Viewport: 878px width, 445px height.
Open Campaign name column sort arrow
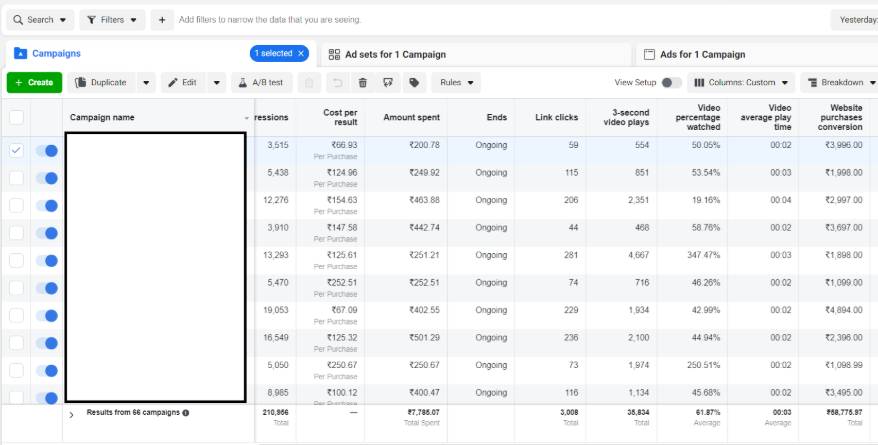pyautogui.click(x=247, y=118)
